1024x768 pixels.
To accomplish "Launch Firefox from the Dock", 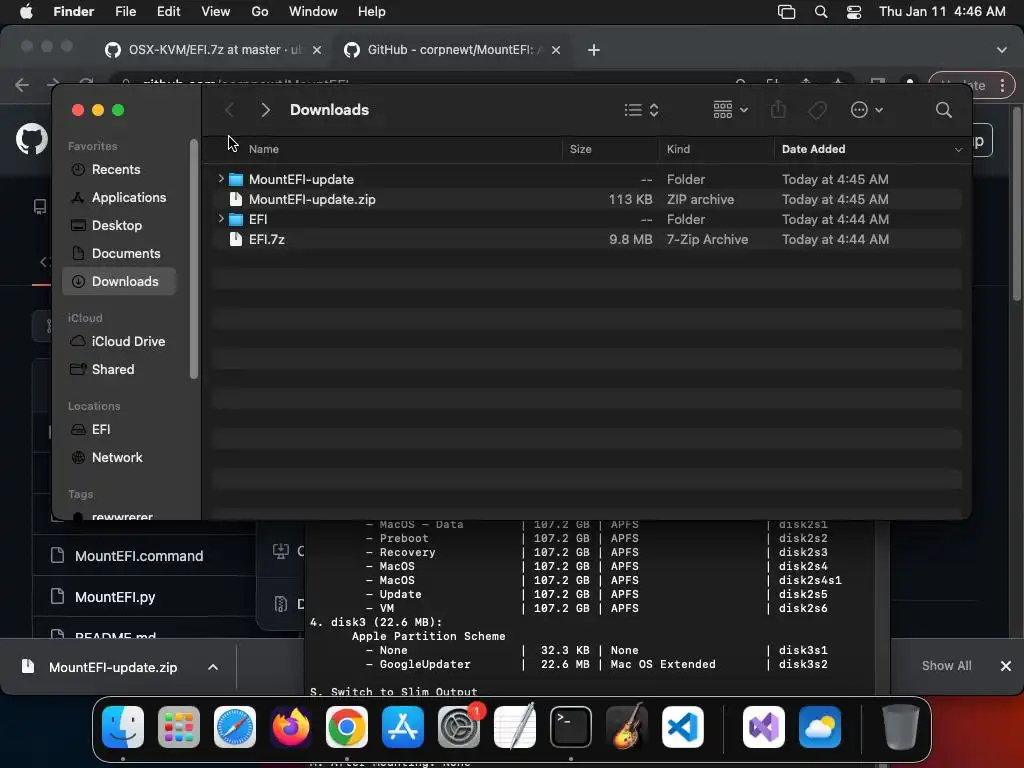I will [291, 727].
